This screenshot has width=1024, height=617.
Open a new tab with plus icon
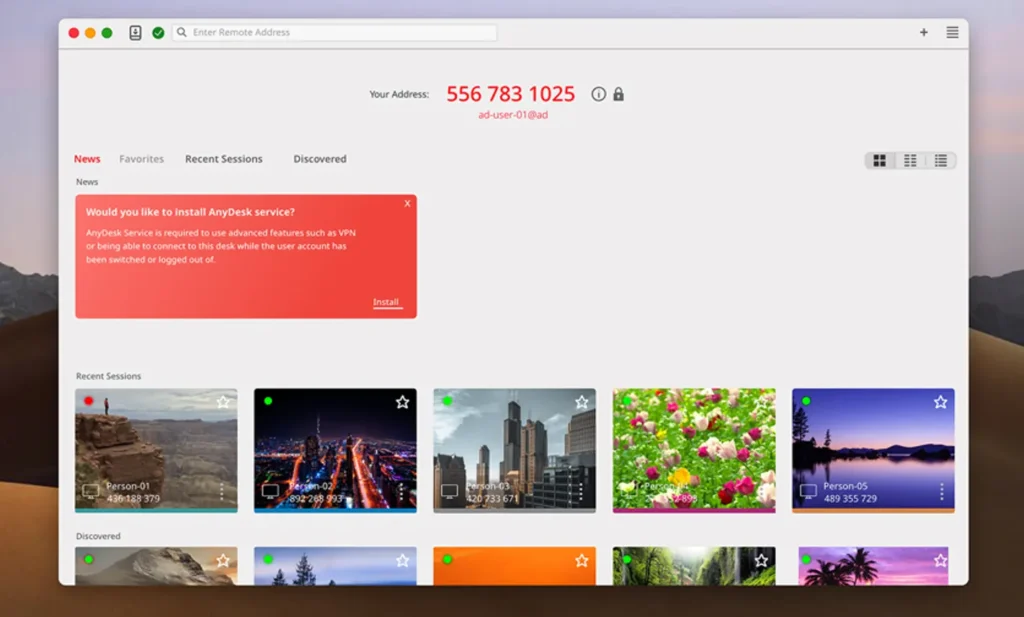pos(923,32)
